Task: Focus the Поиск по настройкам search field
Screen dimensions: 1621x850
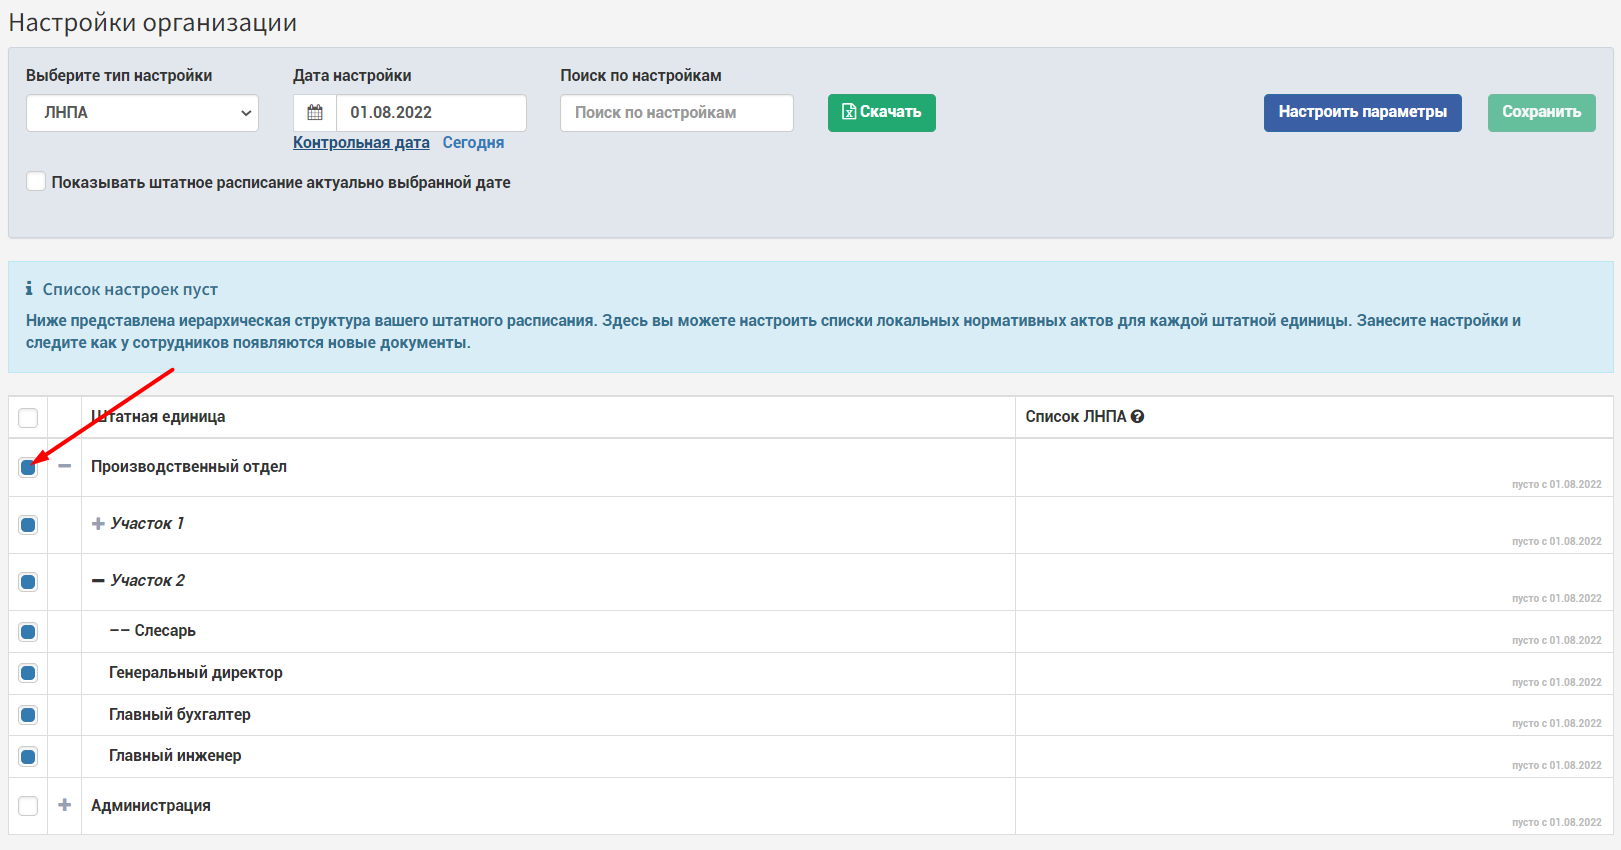Action: [x=677, y=113]
